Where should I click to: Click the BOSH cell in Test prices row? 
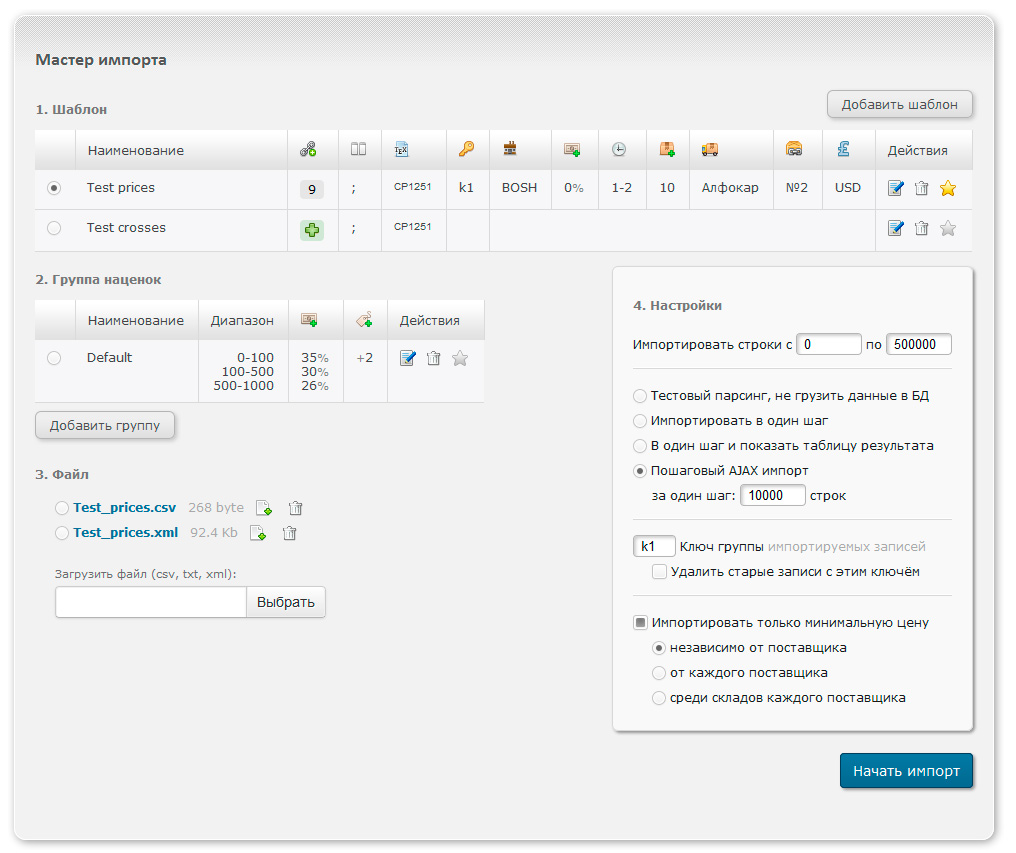point(519,188)
